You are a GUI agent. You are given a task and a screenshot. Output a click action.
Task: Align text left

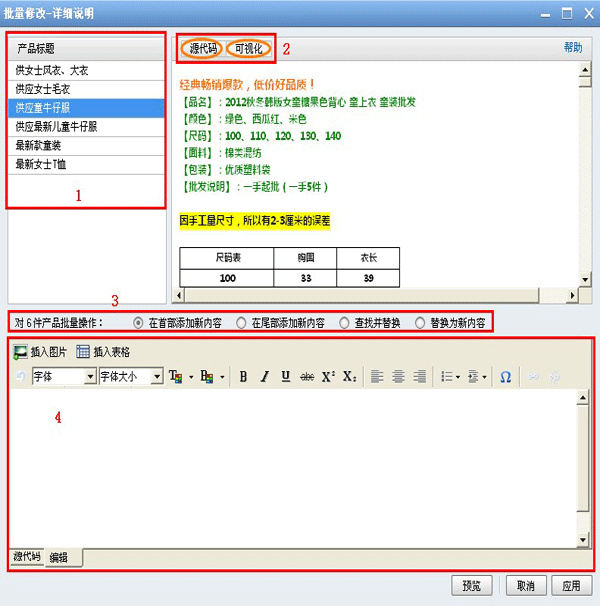pyautogui.click(x=377, y=376)
